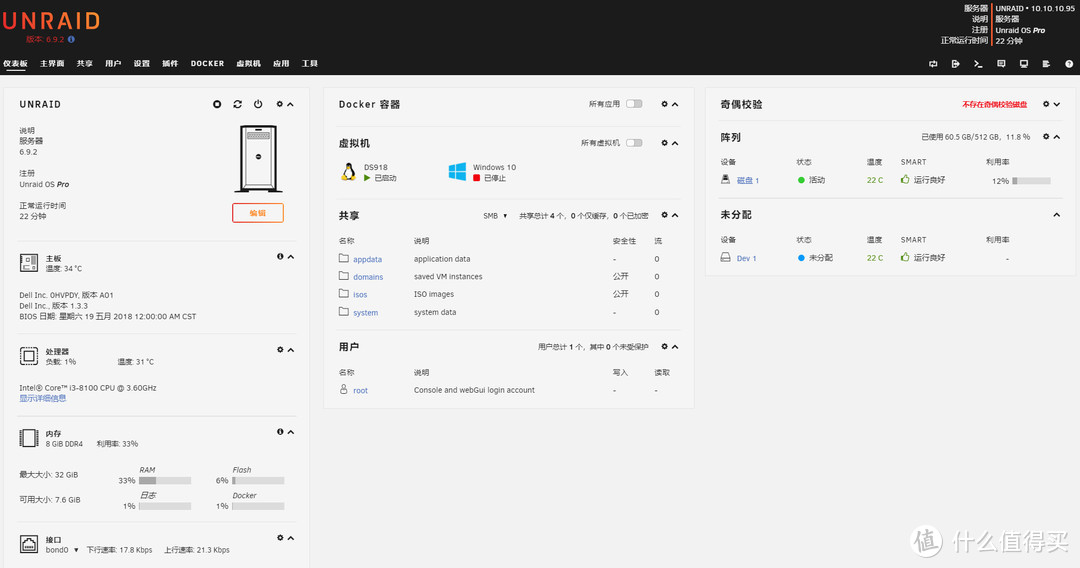Click the info icon next to version 6.9.2
1080x568 pixels.
tap(71, 39)
